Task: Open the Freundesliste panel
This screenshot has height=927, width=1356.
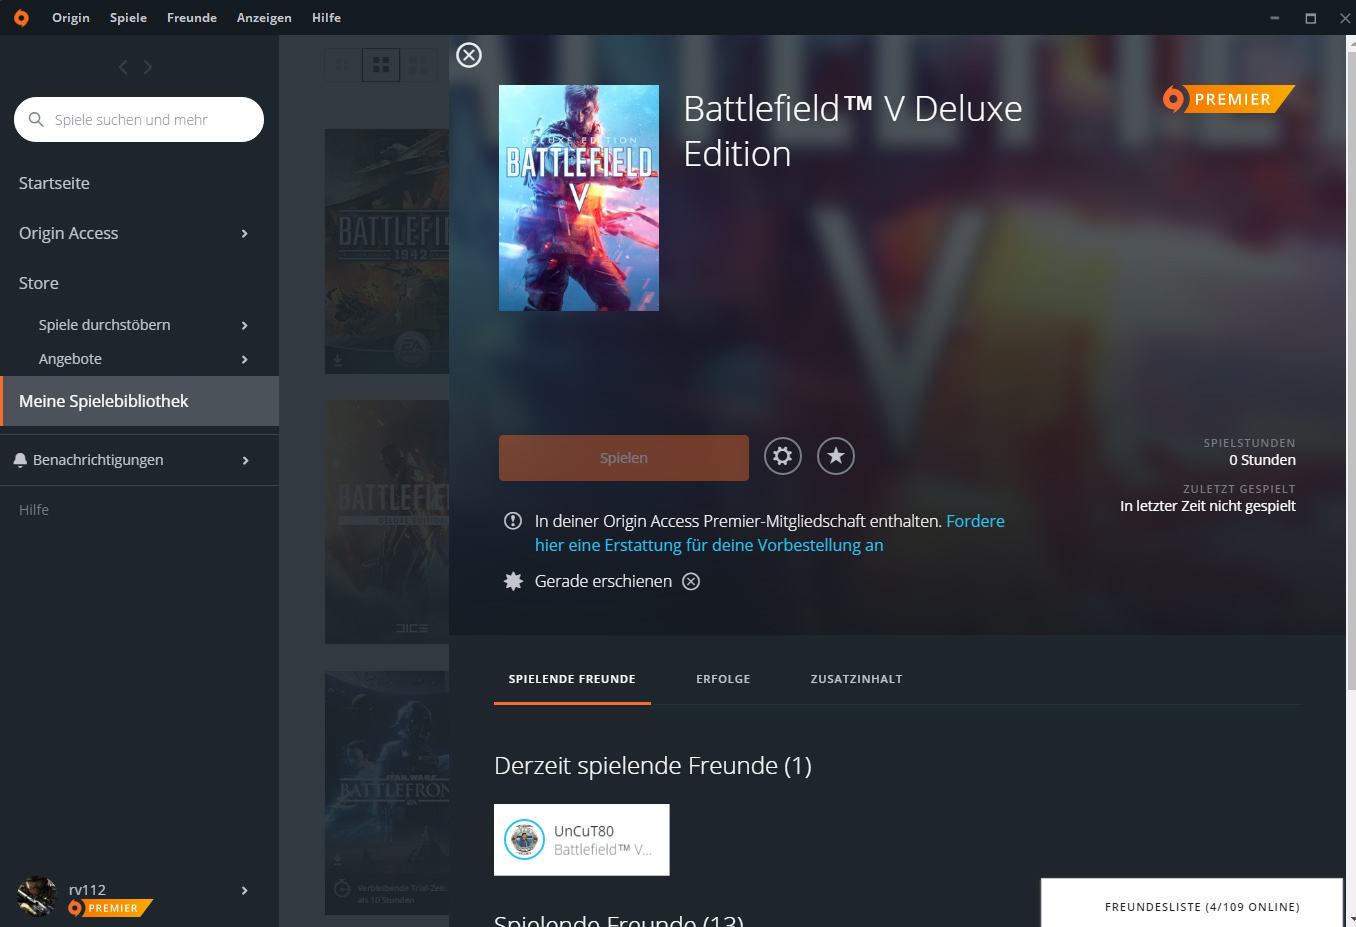Action: (x=1192, y=903)
